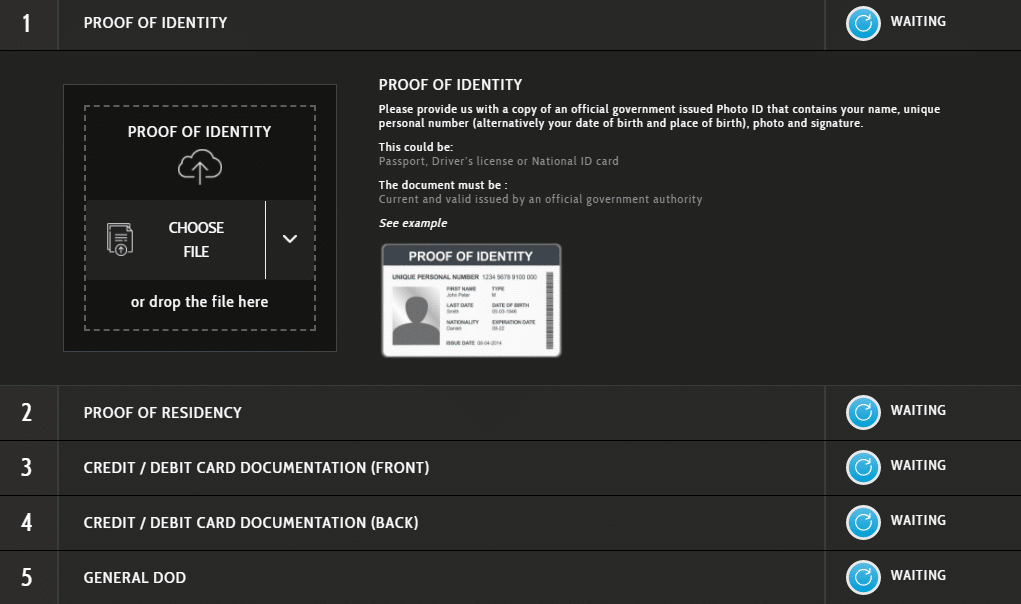
Task: Click the 'or drop the file here' area
Action: (199, 302)
